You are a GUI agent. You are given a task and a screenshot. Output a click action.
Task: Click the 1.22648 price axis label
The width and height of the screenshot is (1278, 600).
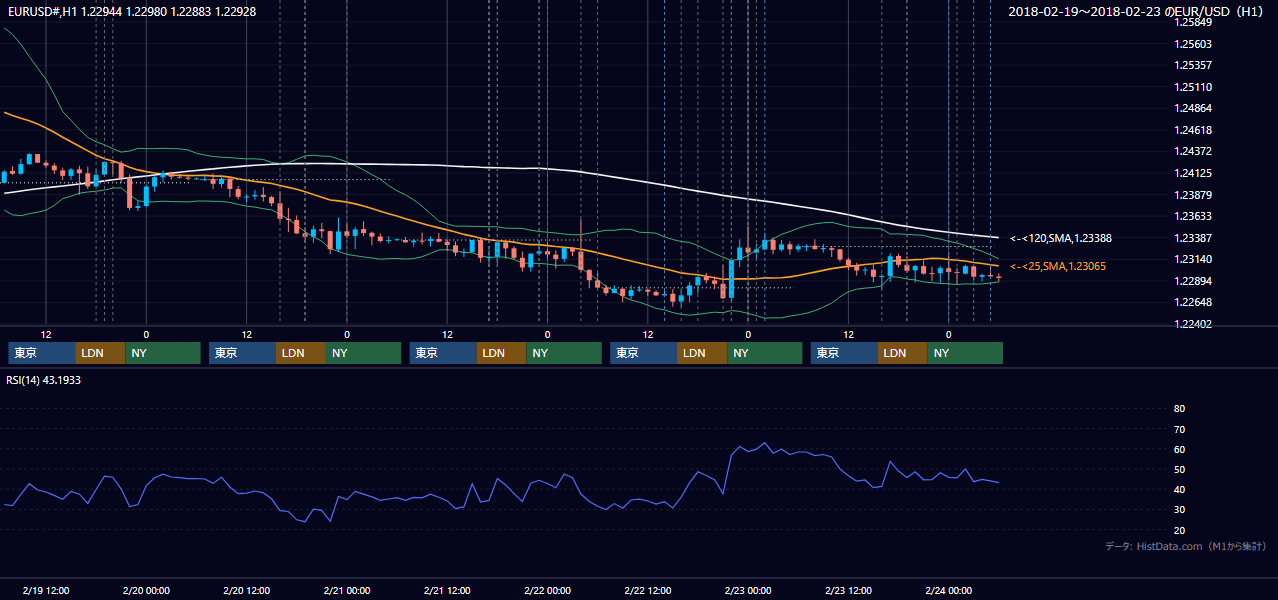click(x=1192, y=302)
